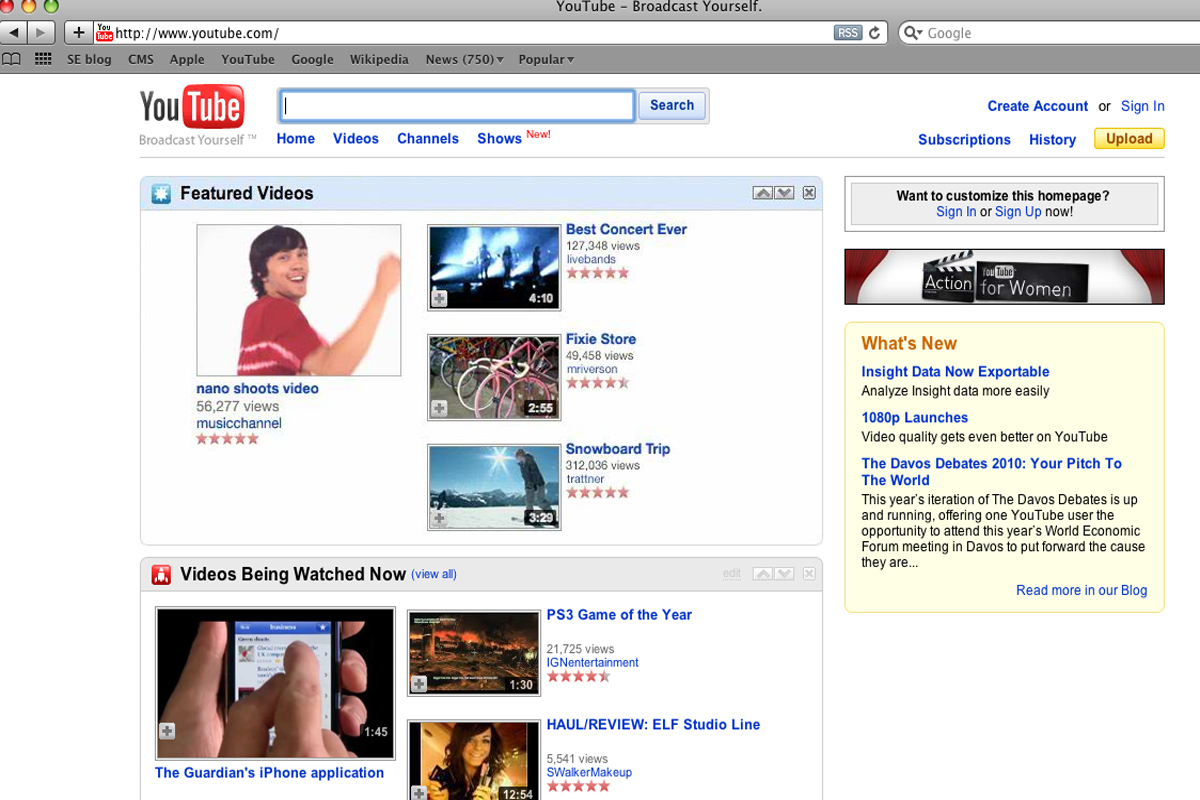
Task: Click Featured Videos star icon
Action: (x=161, y=194)
